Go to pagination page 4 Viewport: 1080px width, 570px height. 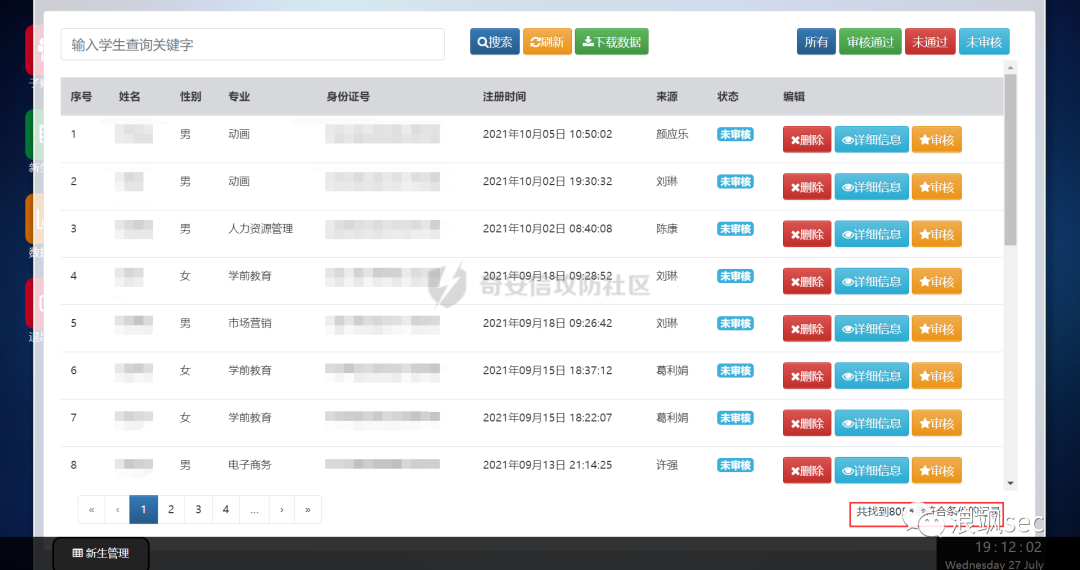(226, 509)
